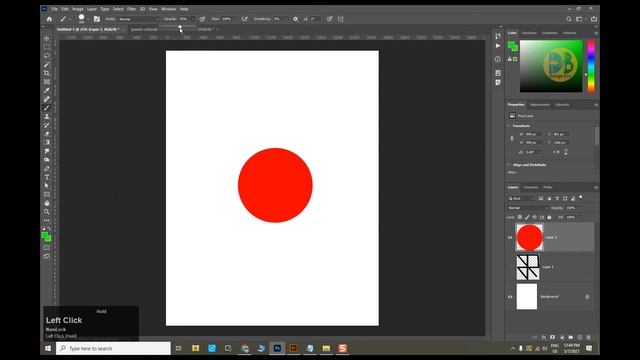Filter layers by type T icon

[x=557, y=198]
